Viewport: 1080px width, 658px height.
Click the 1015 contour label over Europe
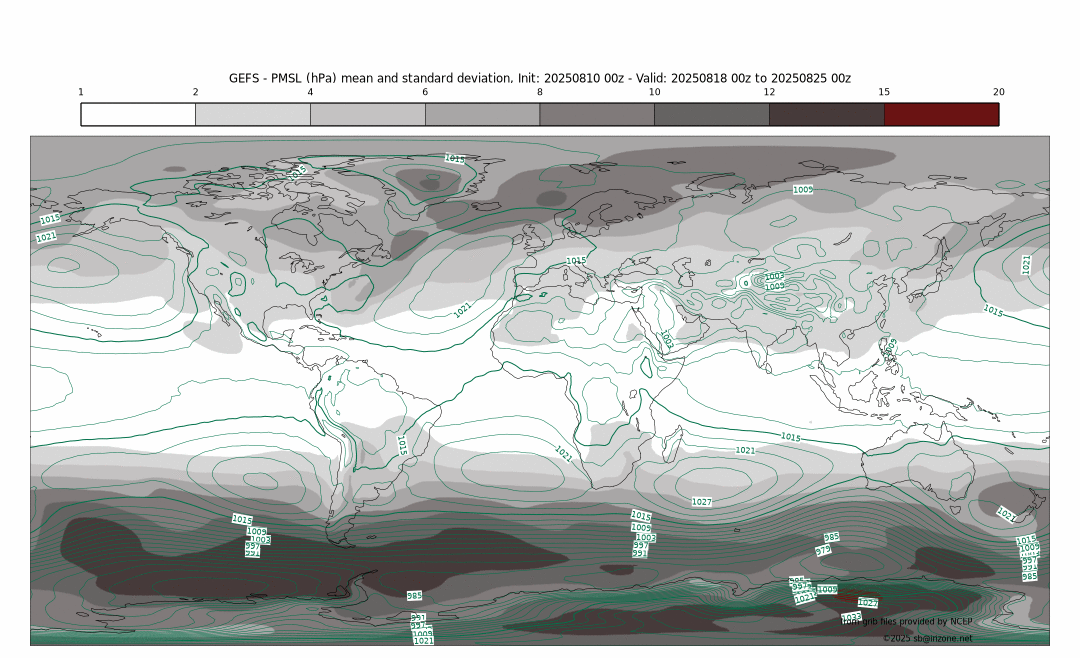pos(576,260)
